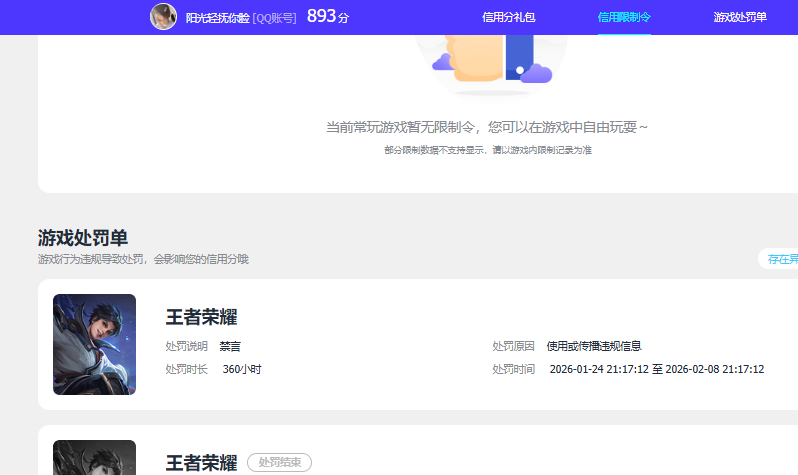Viewport: 798px width, 475px height.
Task: Click the 360小时 duration value
Action: pyautogui.click(x=242, y=369)
